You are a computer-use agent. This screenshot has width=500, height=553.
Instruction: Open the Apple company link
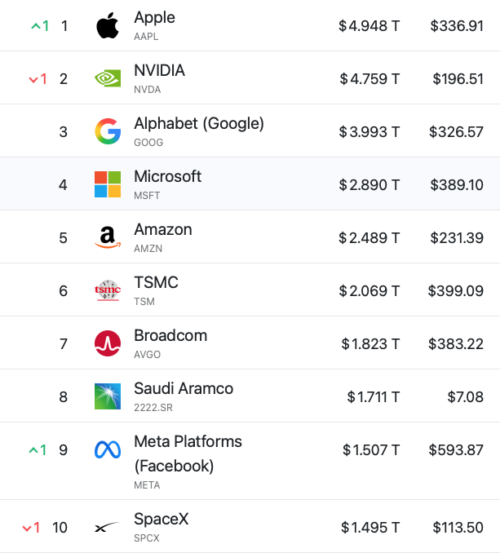coord(154,18)
